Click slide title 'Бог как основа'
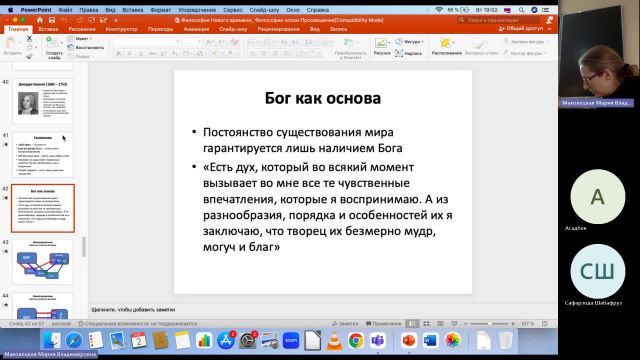640x360 pixels. [x=323, y=98]
